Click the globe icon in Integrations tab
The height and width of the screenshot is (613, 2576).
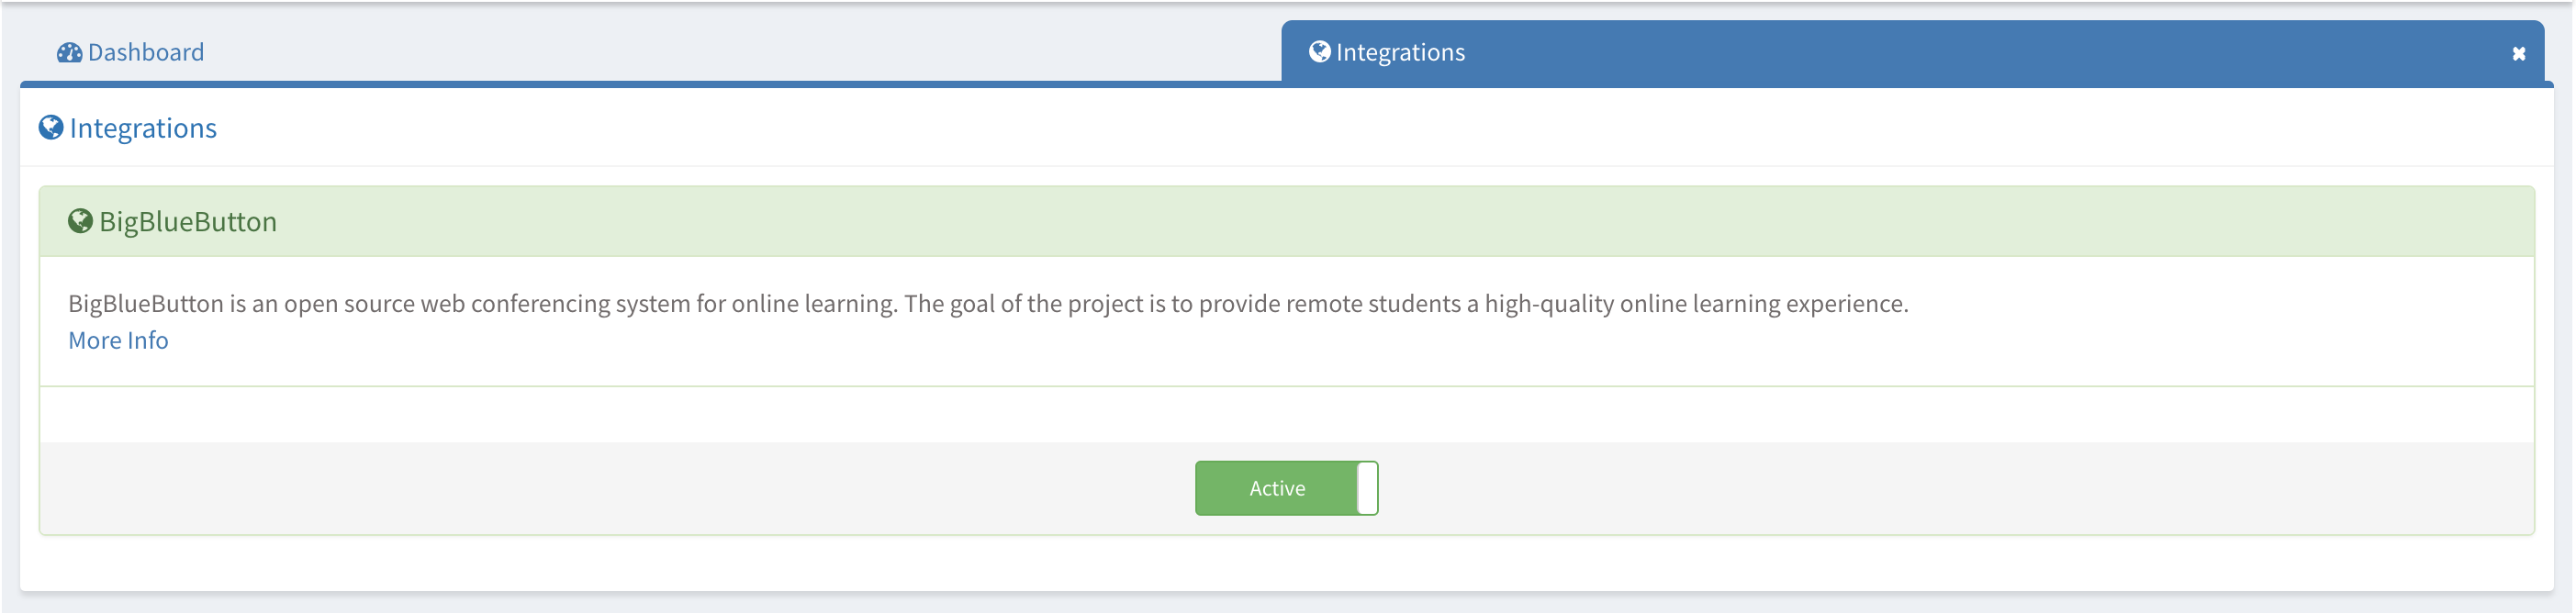point(1319,51)
